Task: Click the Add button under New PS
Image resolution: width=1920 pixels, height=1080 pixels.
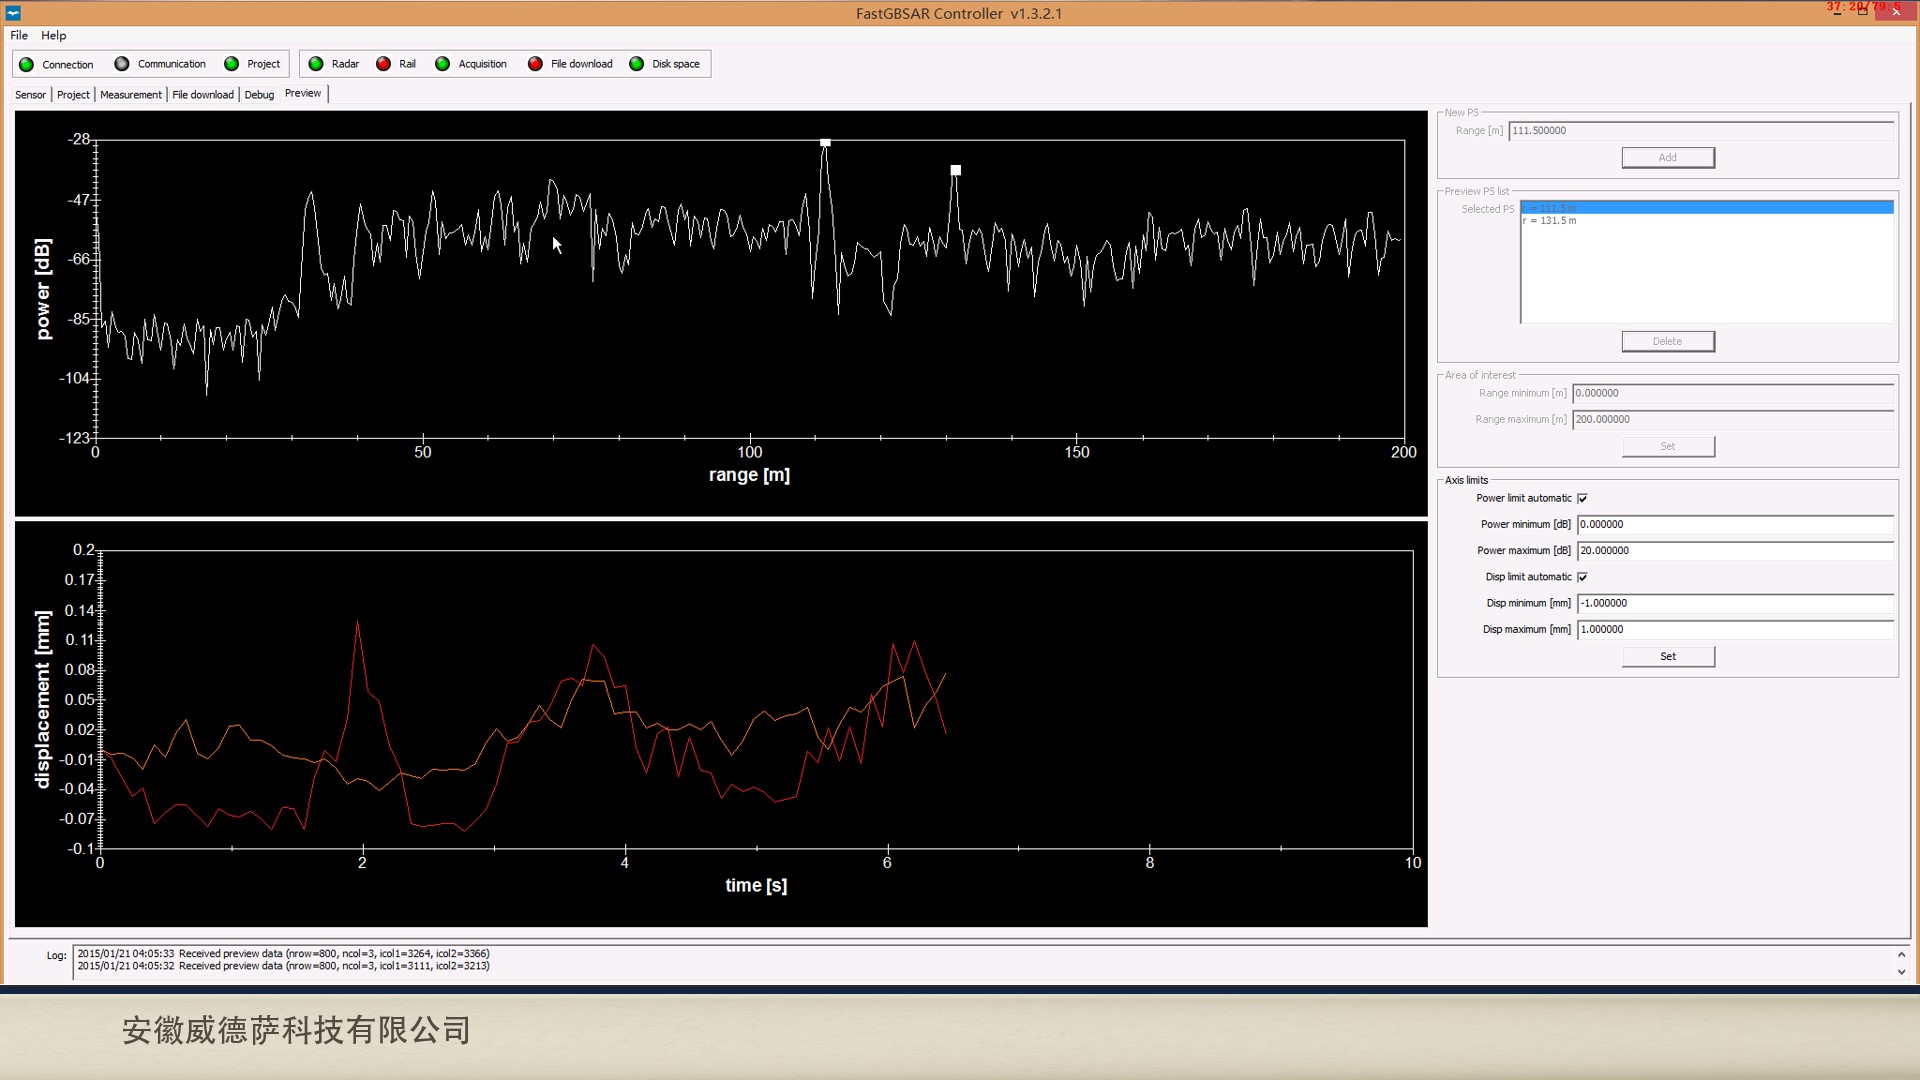Action: coord(1668,158)
